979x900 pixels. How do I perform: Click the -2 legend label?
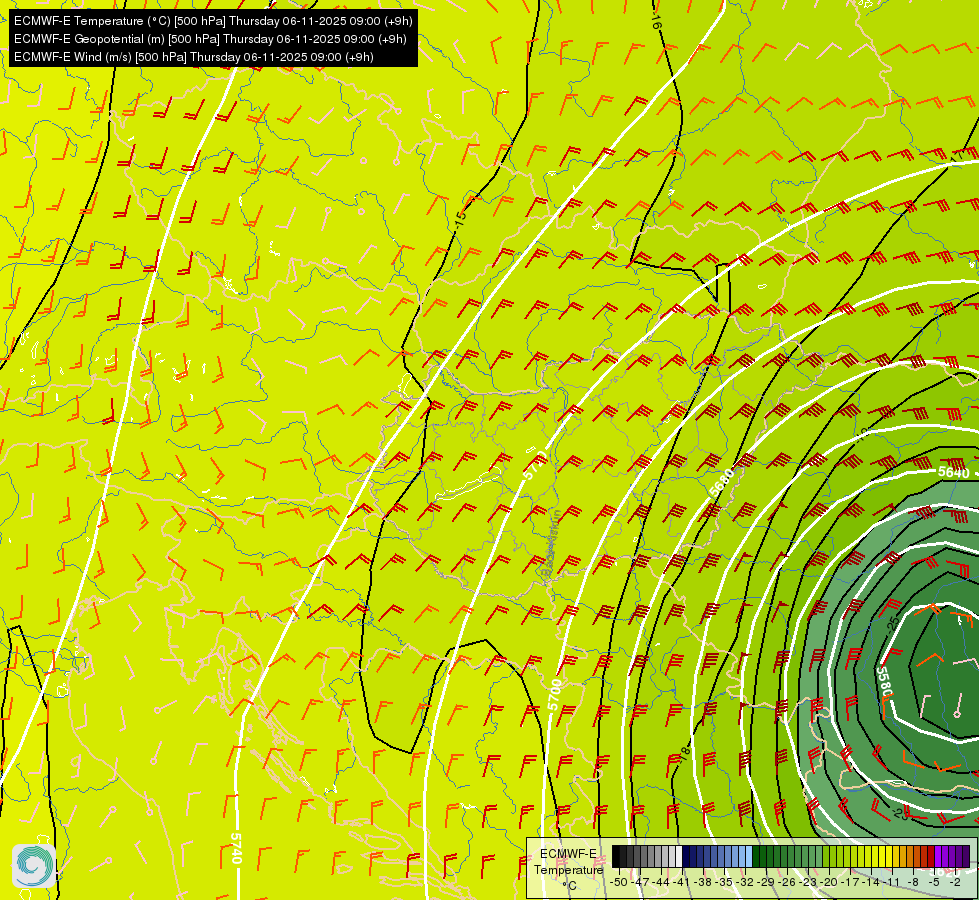[x=956, y=882]
